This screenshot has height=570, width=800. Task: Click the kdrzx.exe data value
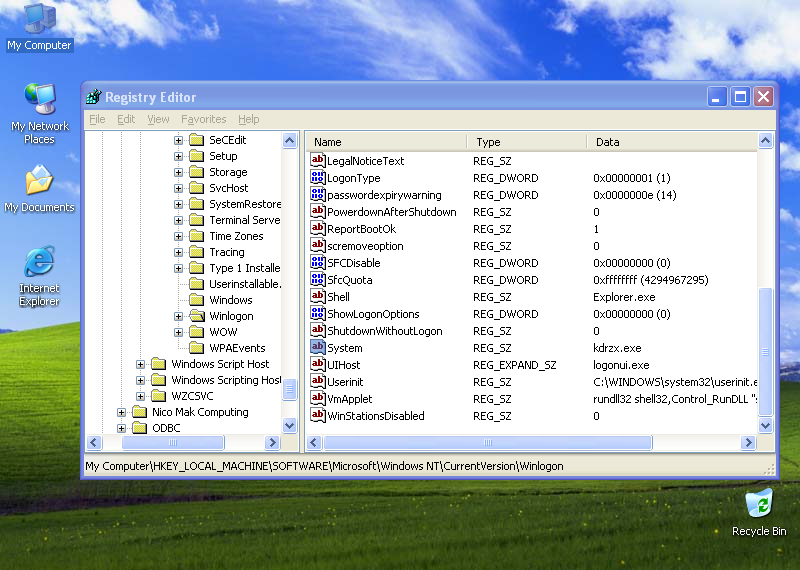coord(617,348)
